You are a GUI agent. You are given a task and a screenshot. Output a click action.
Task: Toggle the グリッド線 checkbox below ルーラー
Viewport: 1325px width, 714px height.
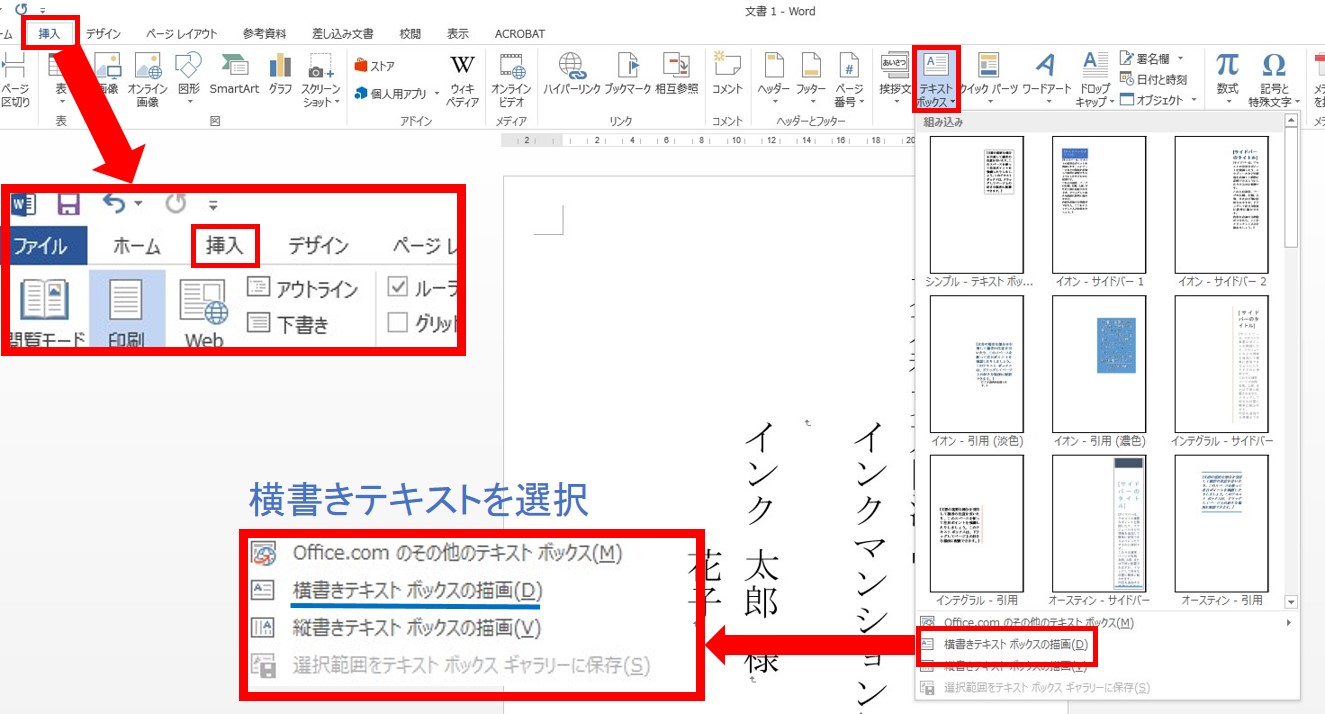pos(398,323)
